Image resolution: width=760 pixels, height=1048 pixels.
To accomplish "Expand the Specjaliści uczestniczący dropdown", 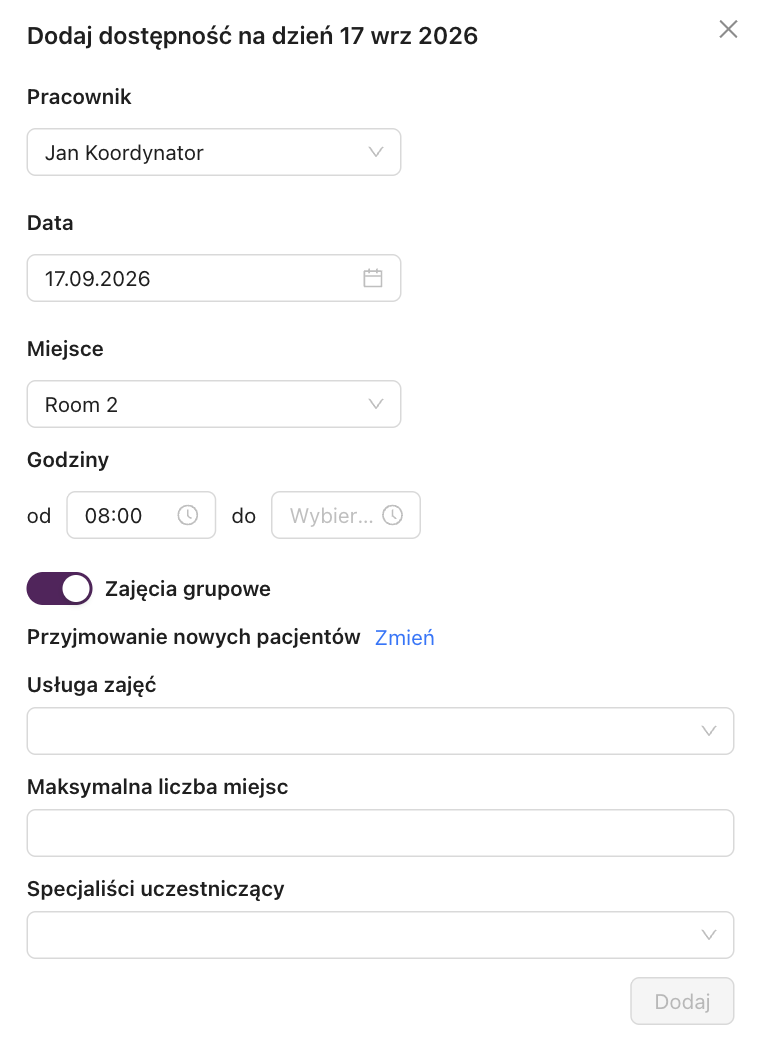I will click(x=380, y=935).
